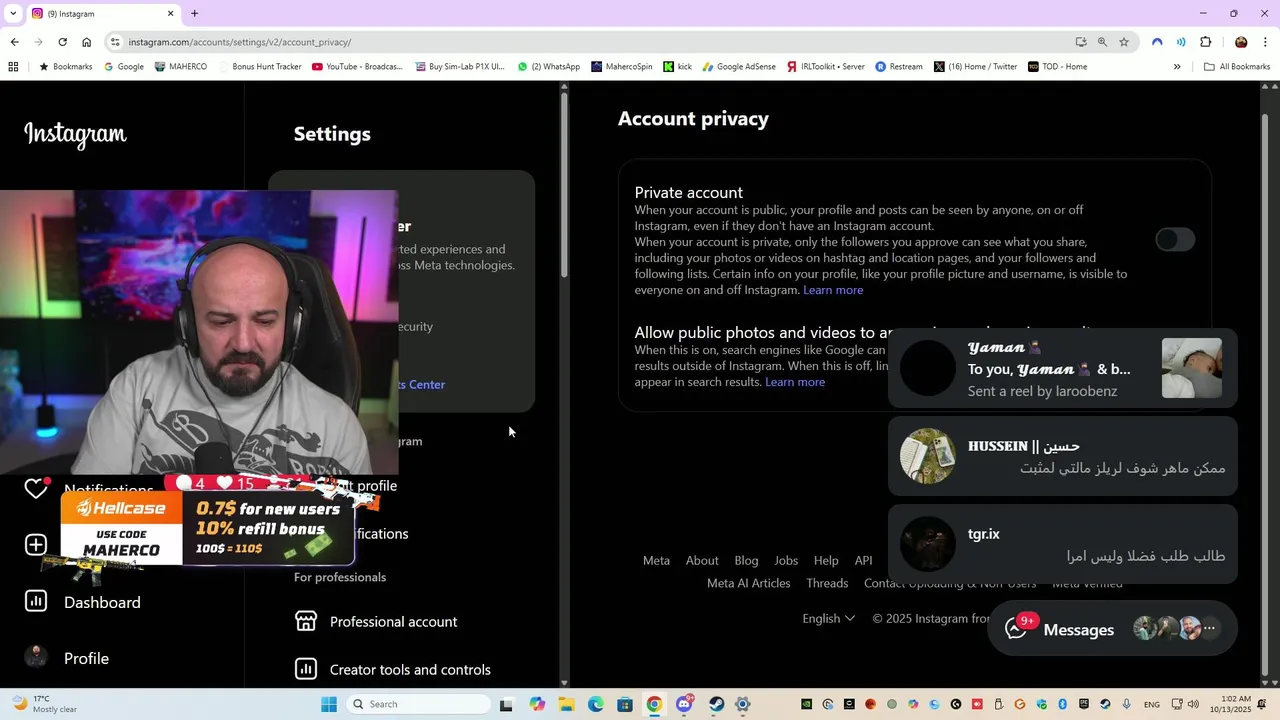Screen dimensions: 1280x720
Task: Click Learn more under Private account
Action: tap(833, 290)
